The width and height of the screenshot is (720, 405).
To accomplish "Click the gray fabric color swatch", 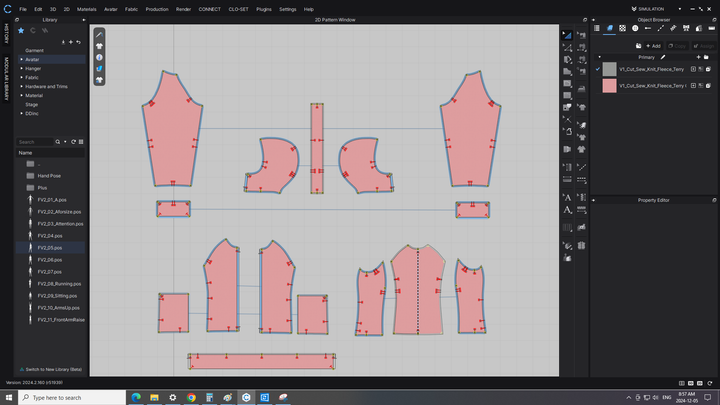I will [609, 69].
